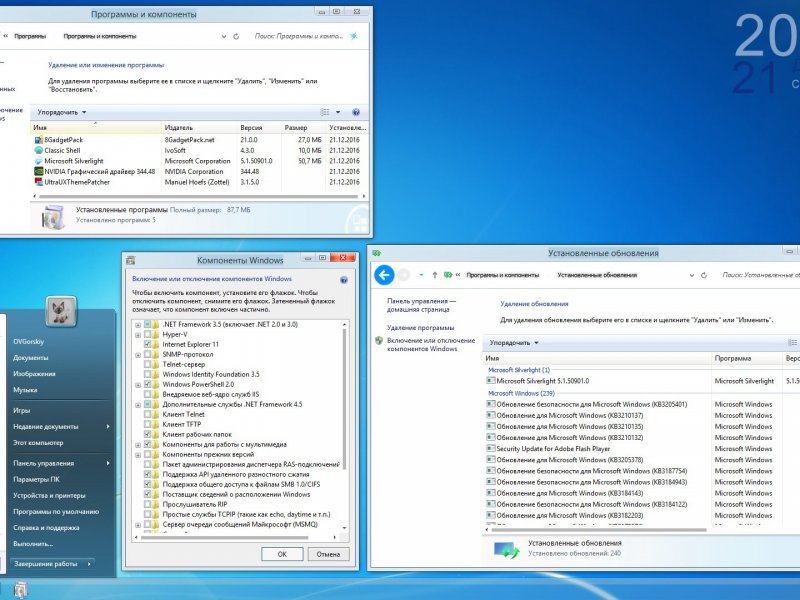Expand Сервер очереди сообщений (MSMQ) node

(x=138, y=525)
